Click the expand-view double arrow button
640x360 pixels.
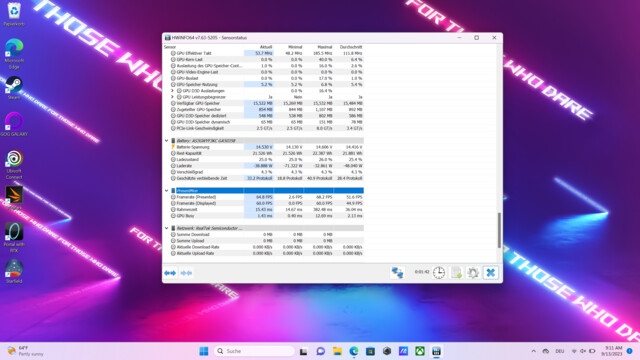pos(170,273)
